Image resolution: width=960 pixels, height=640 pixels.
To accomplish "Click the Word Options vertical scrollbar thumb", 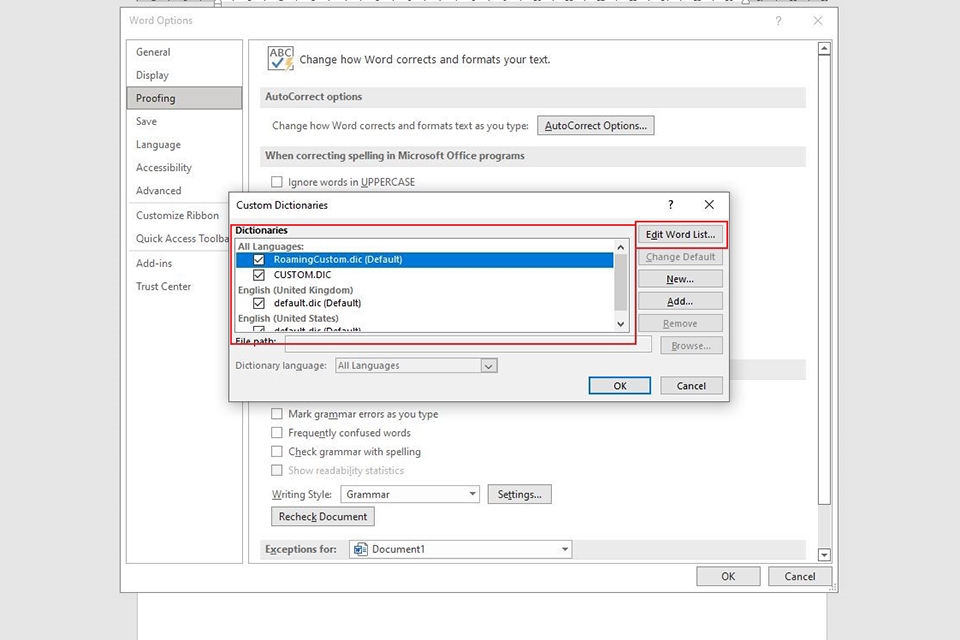I will 824,280.
